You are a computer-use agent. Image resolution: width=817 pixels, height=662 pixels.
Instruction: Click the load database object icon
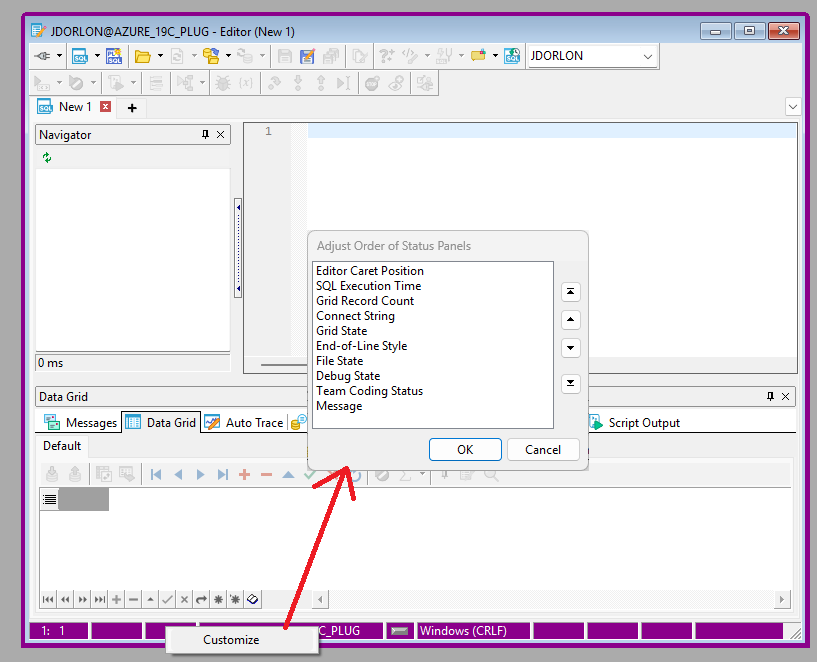click(211, 56)
